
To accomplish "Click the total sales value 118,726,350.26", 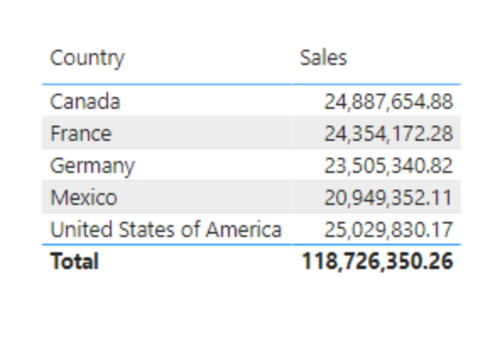I will [377, 261].
